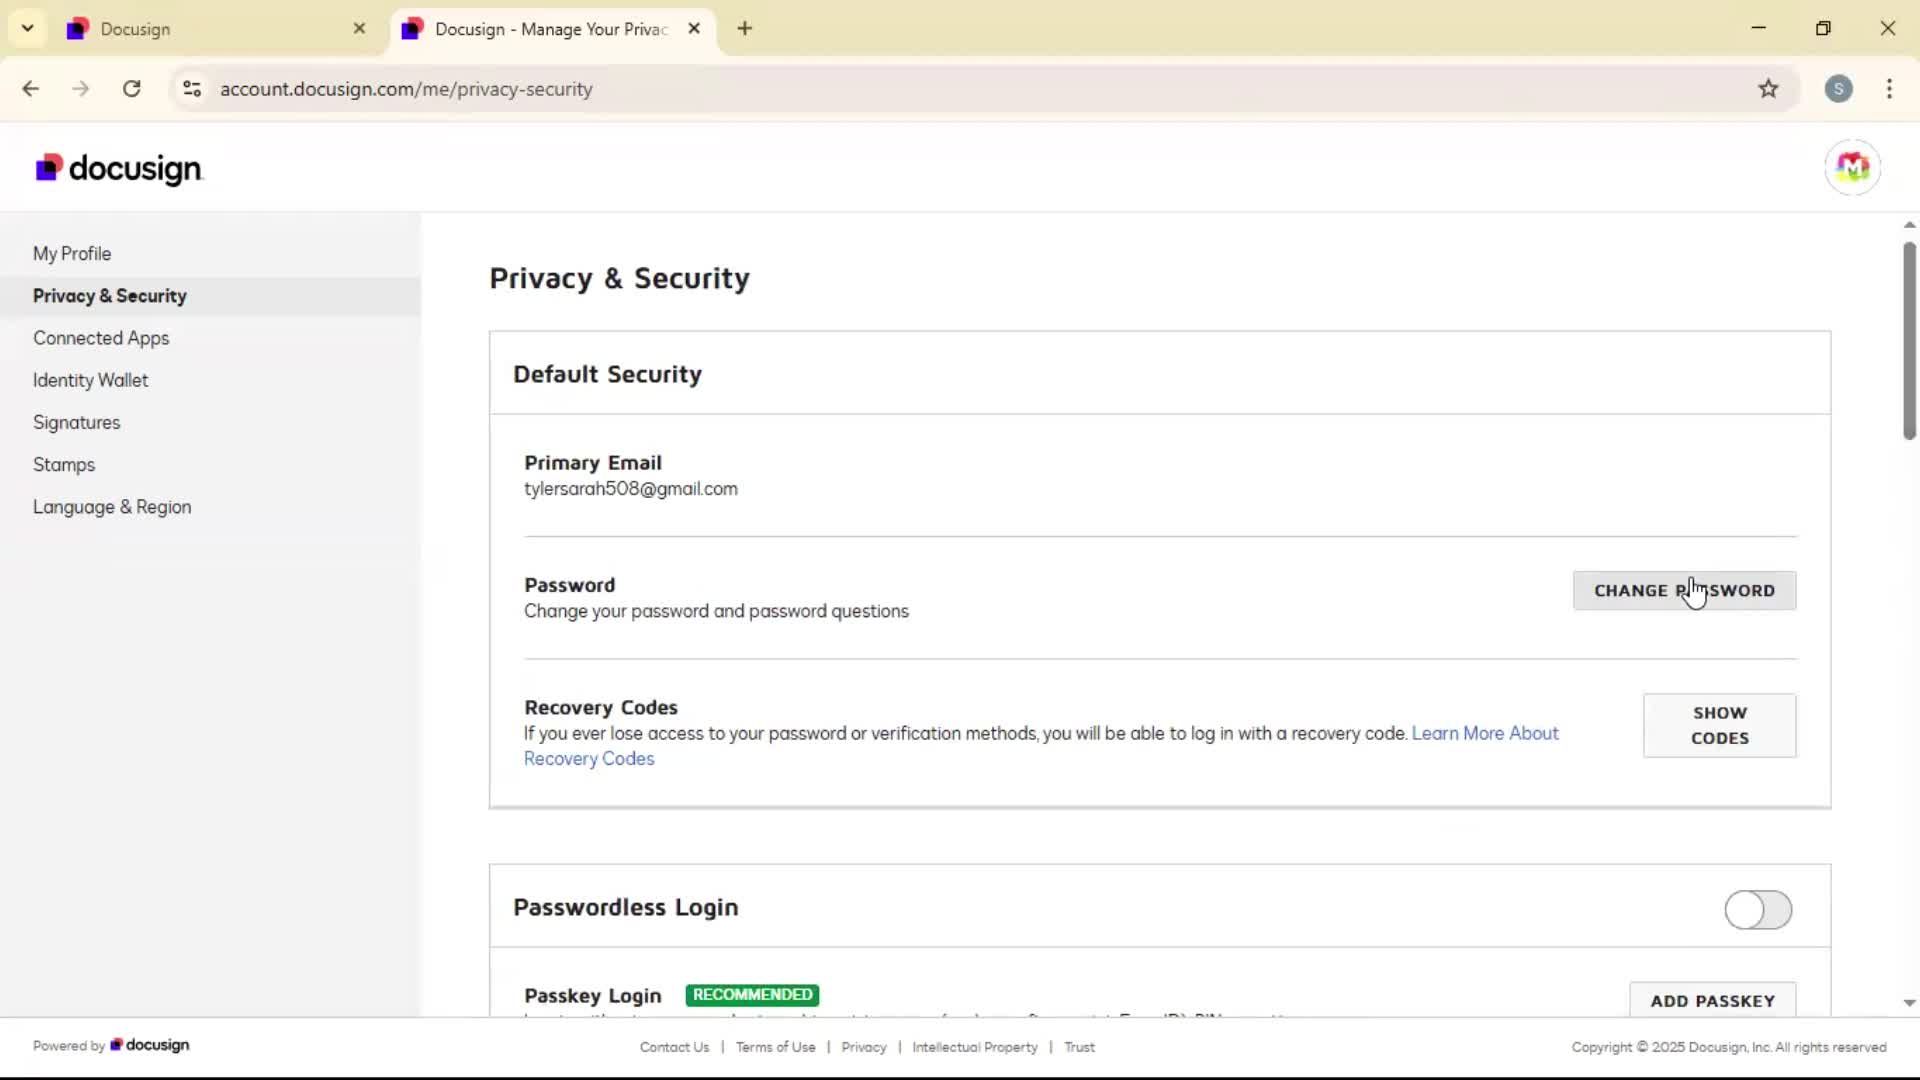The image size is (1920, 1080).
Task: Click the primary email tylersarah508@gmail.com
Action: click(631, 489)
